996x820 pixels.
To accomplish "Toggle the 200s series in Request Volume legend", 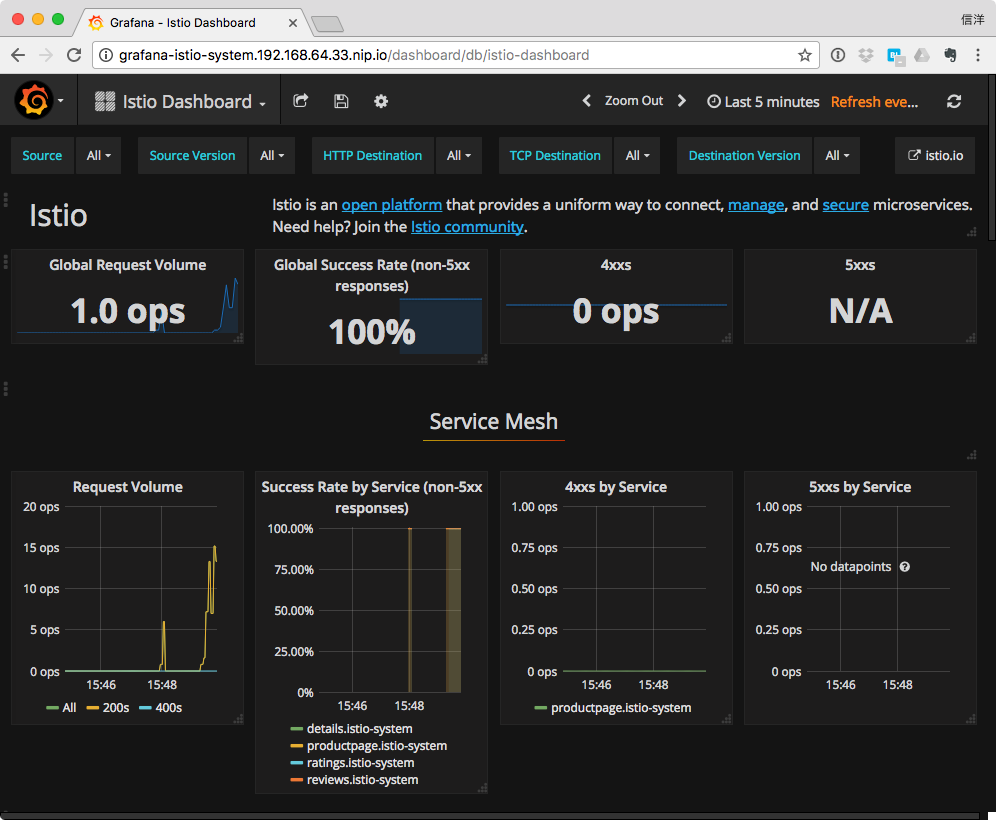I will coord(108,708).
